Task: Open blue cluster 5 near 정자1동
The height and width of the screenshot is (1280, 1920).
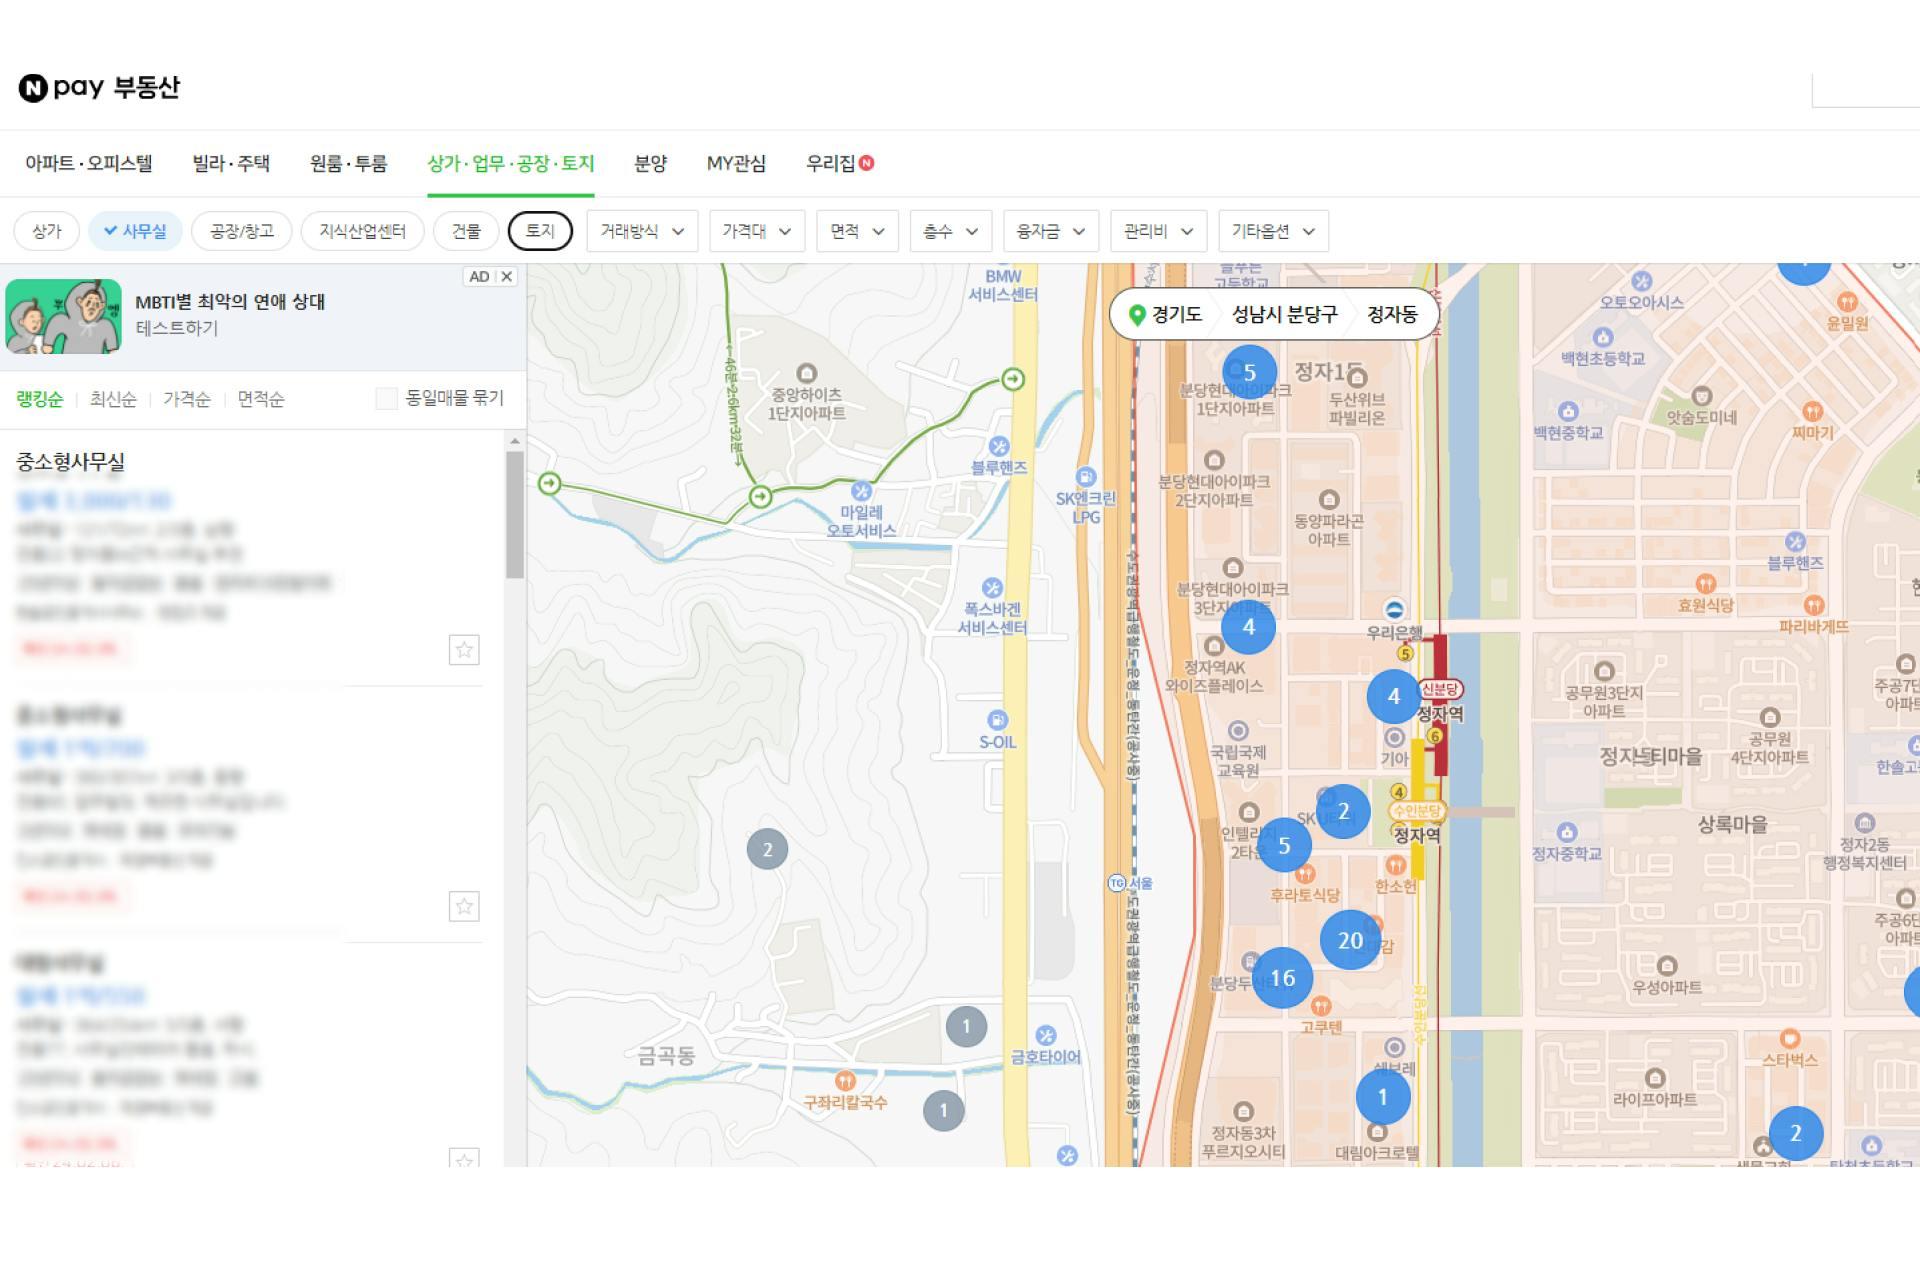Action: pyautogui.click(x=1249, y=372)
